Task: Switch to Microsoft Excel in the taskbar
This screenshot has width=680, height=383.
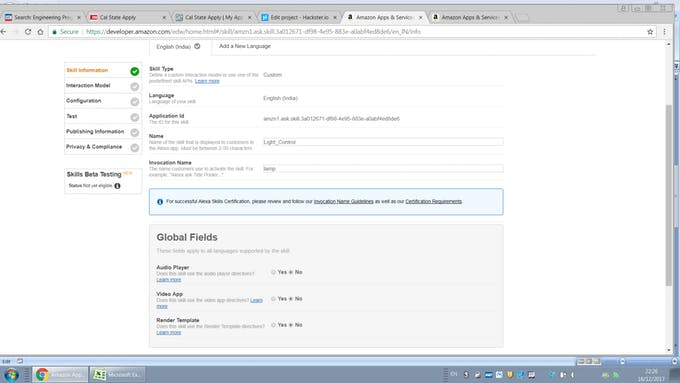Action: (x=118, y=374)
